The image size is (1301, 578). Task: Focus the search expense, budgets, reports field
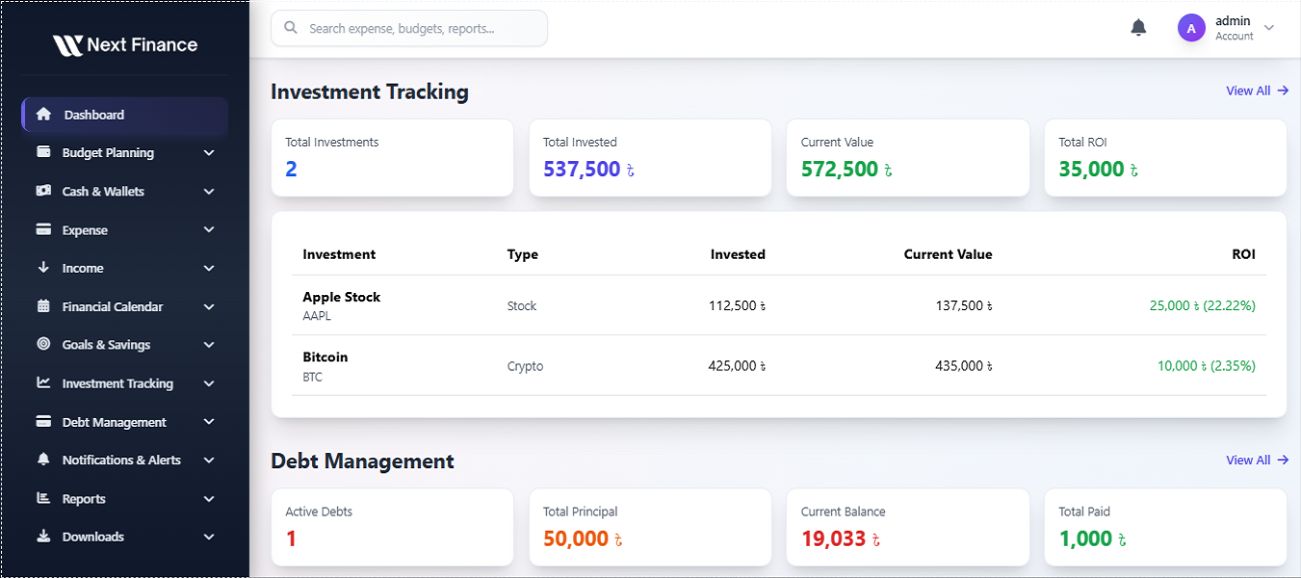409,28
